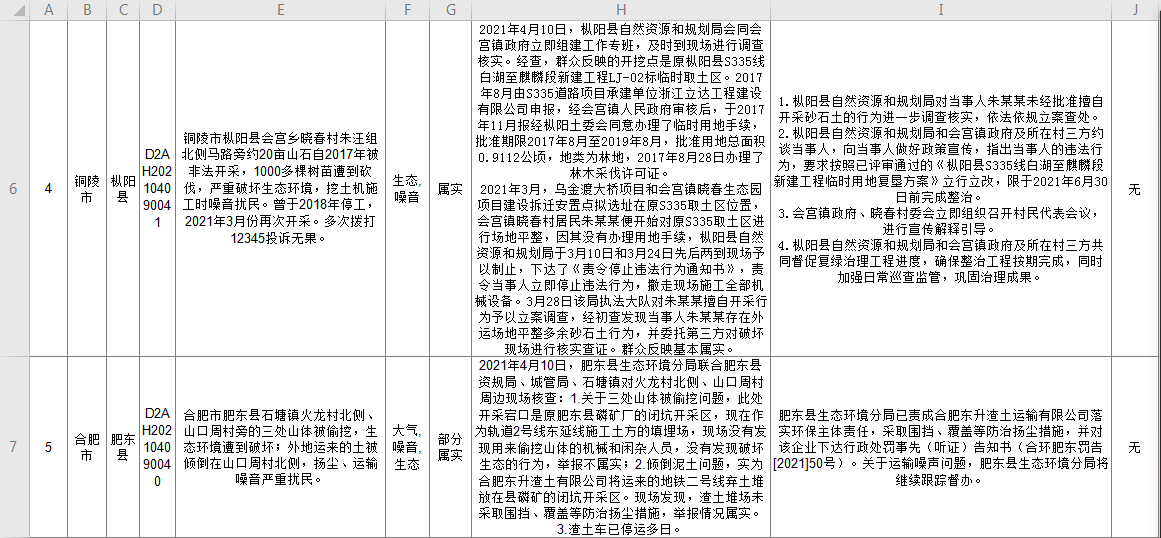Viewport: 1161px width, 538px height.
Task: Select the 肥东县 cell
Action: (x=123, y=447)
